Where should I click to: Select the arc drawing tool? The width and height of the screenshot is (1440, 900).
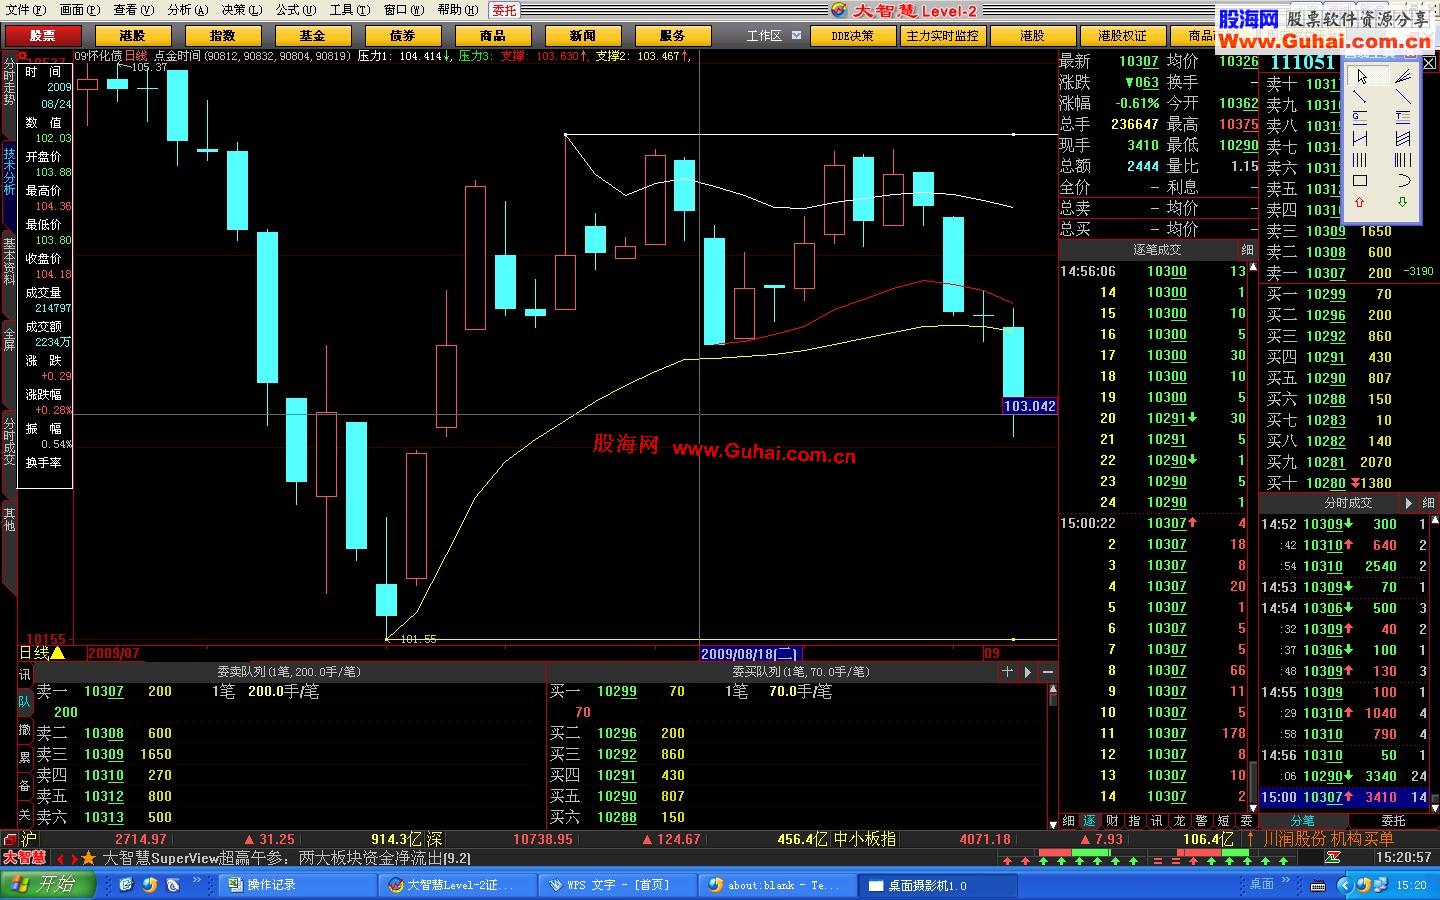click(x=1403, y=181)
